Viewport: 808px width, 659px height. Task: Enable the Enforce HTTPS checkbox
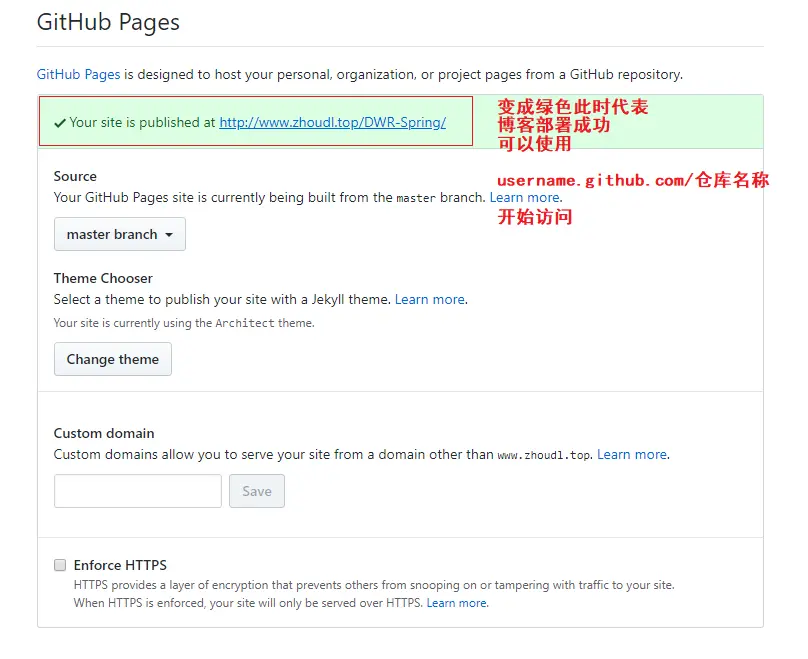[x=60, y=565]
